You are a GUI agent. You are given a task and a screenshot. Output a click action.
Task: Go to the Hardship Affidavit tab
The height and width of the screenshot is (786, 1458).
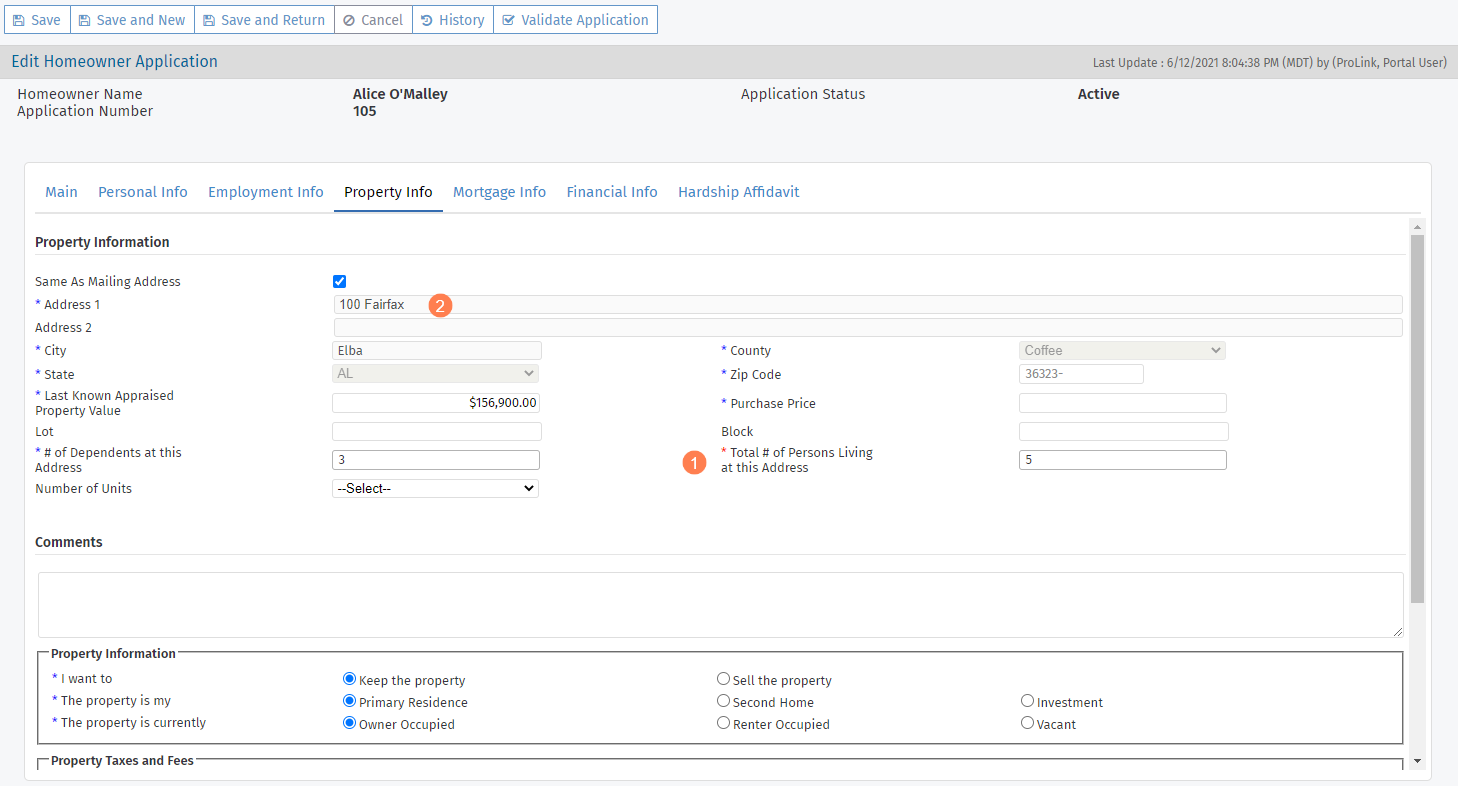738,192
